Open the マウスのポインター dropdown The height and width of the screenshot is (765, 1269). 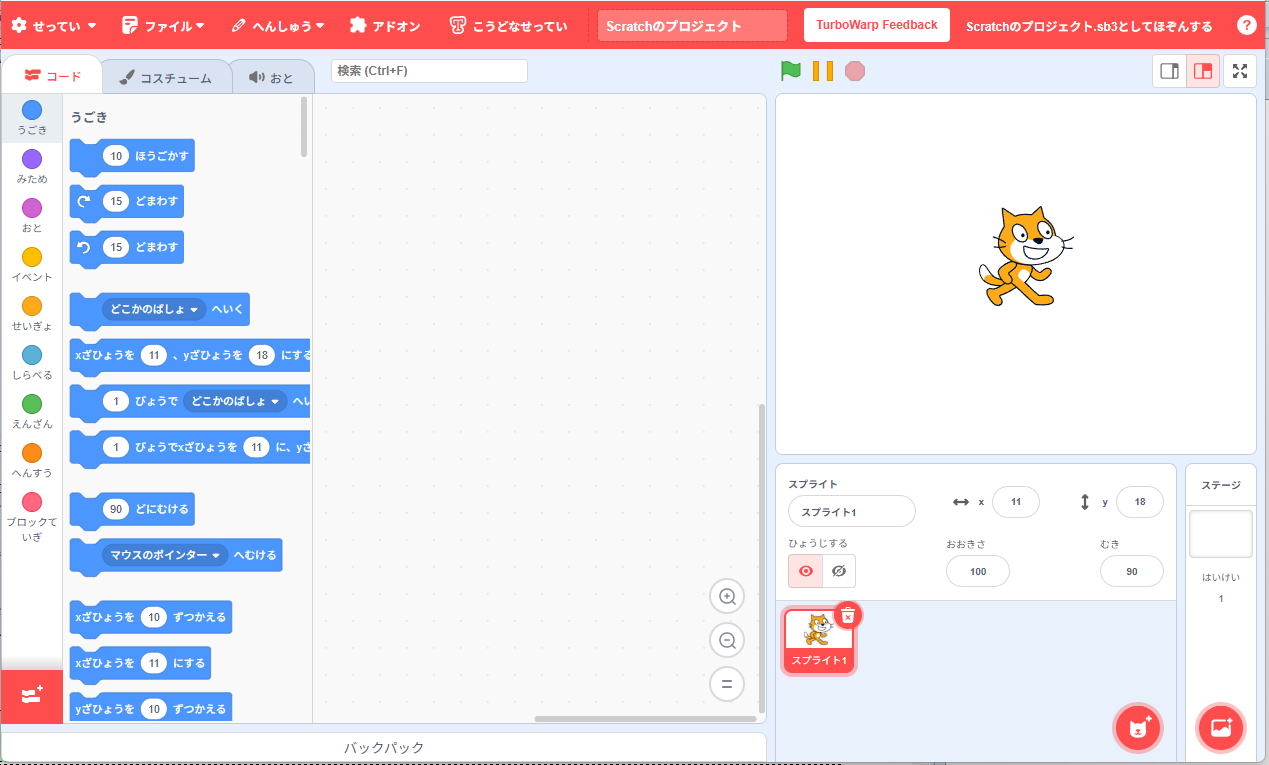point(165,555)
